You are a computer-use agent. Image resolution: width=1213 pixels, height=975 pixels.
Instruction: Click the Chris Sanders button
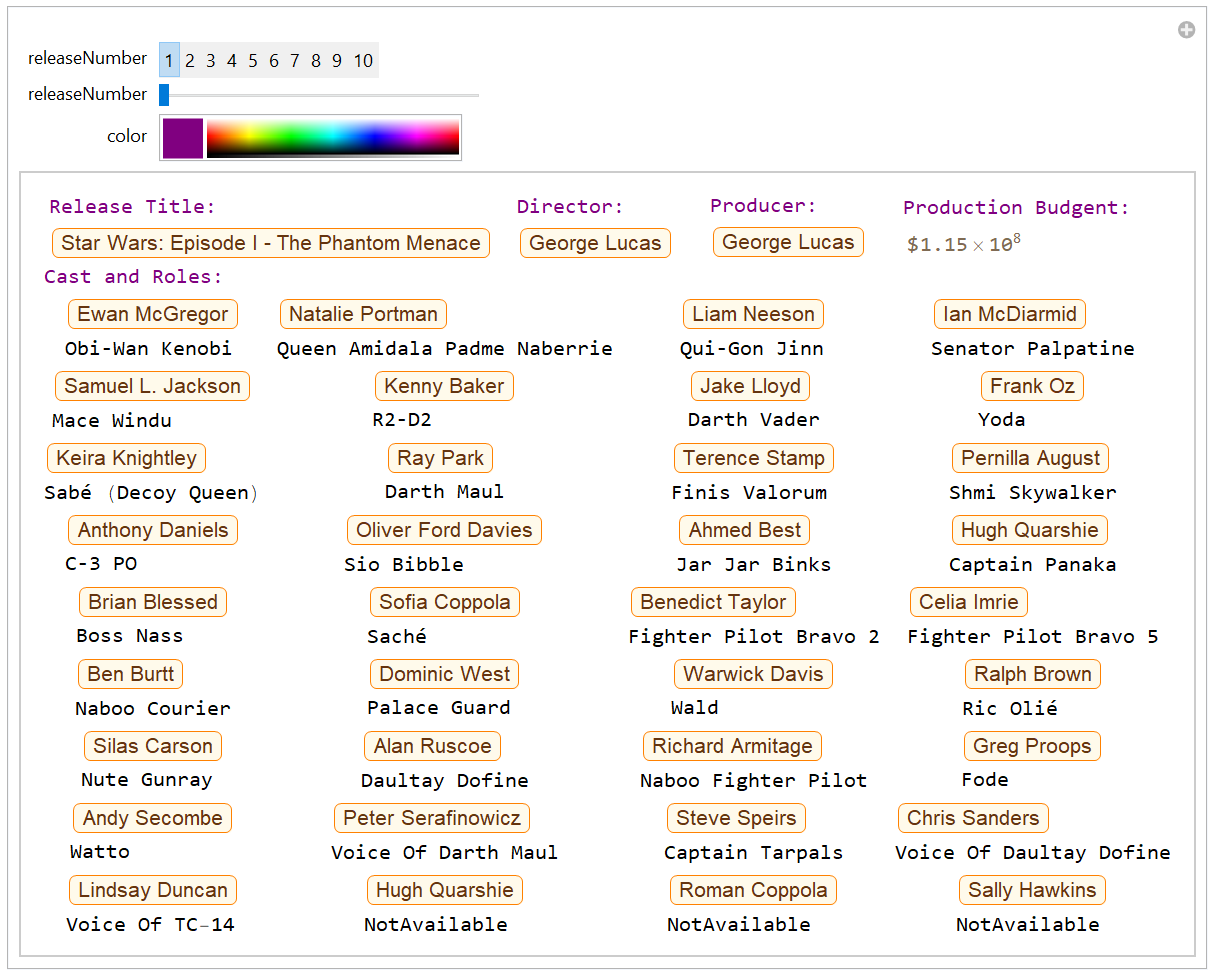tap(973, 818)
